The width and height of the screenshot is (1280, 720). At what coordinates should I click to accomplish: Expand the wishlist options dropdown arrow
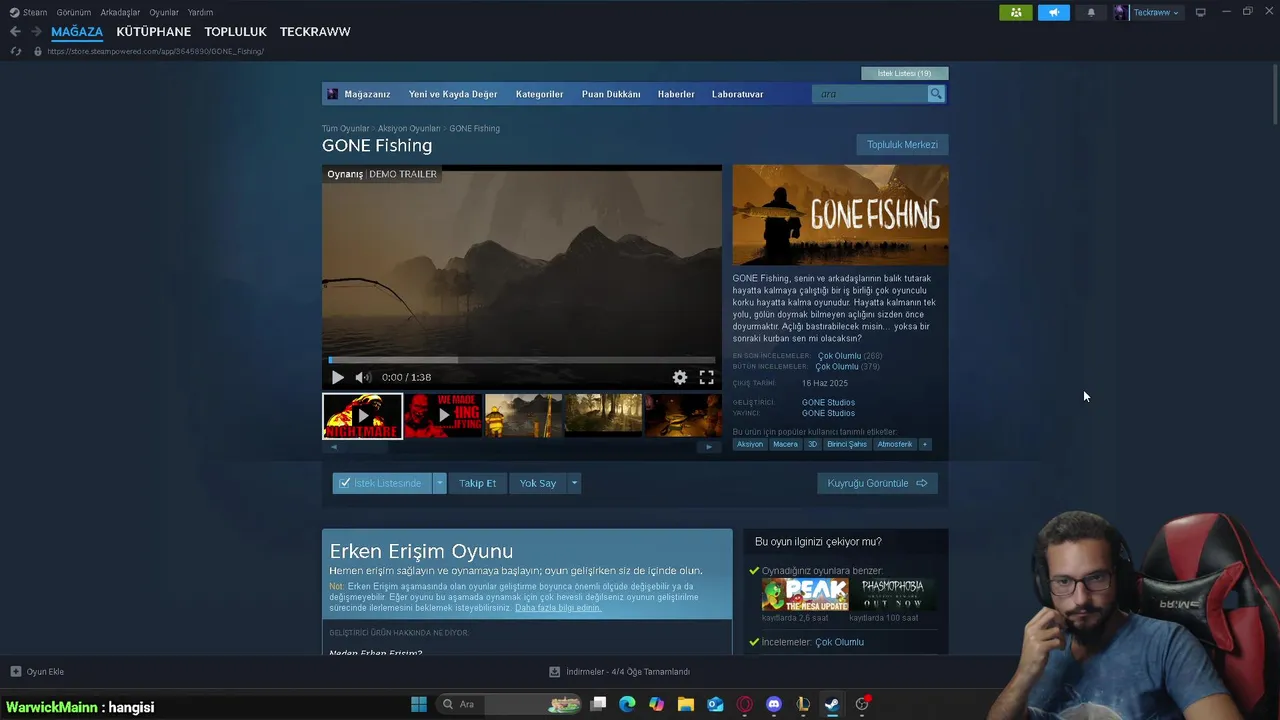439,483
